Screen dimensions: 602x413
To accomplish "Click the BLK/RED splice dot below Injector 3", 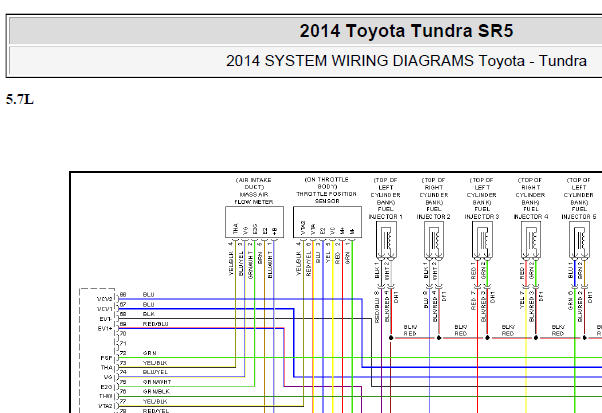I will [487, 338].
